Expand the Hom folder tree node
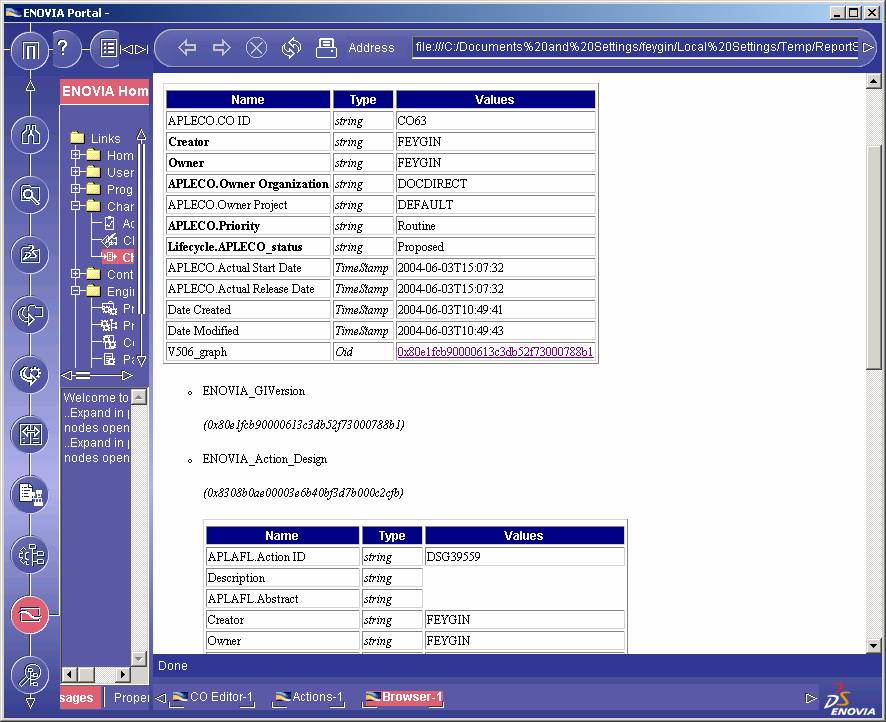 (75, 154)
